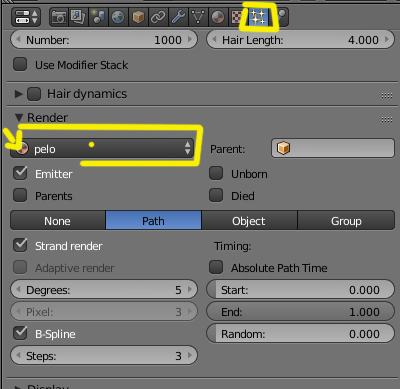Click the Parent object field
The width and height of the screenshot is (400, 389).
click(x=333, y=148)
